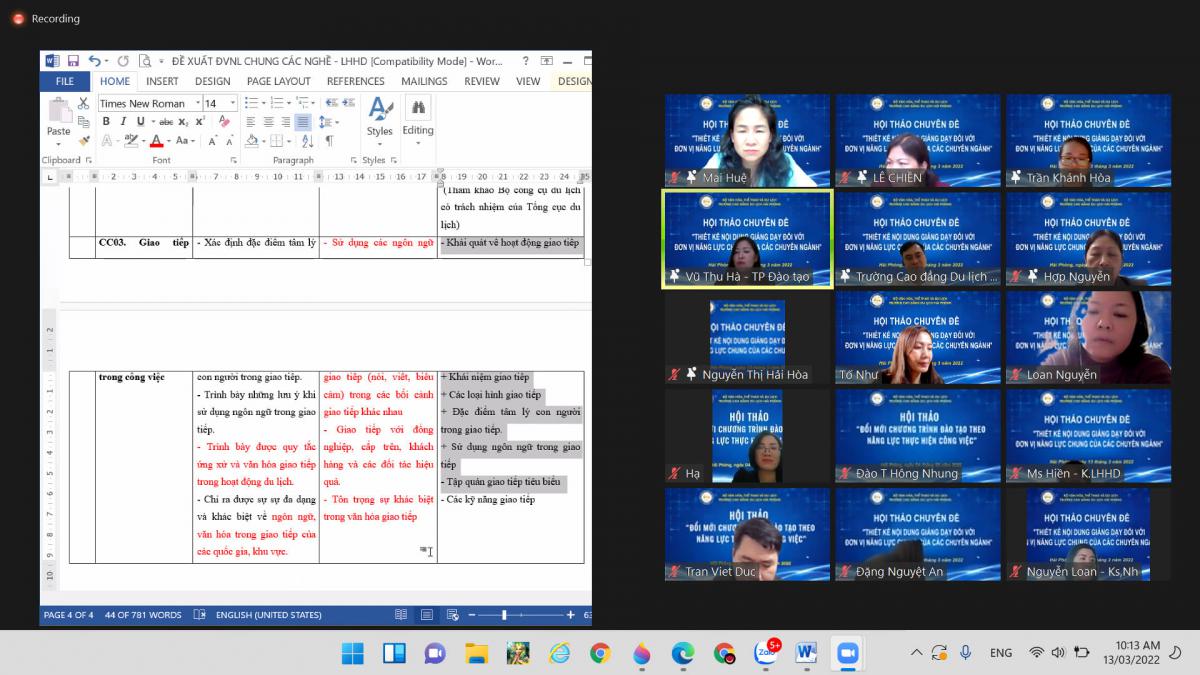Image resolution: width=1200 pixels, height=675 pixels.
Task: Shrink the font size
Action: point(230,141)
